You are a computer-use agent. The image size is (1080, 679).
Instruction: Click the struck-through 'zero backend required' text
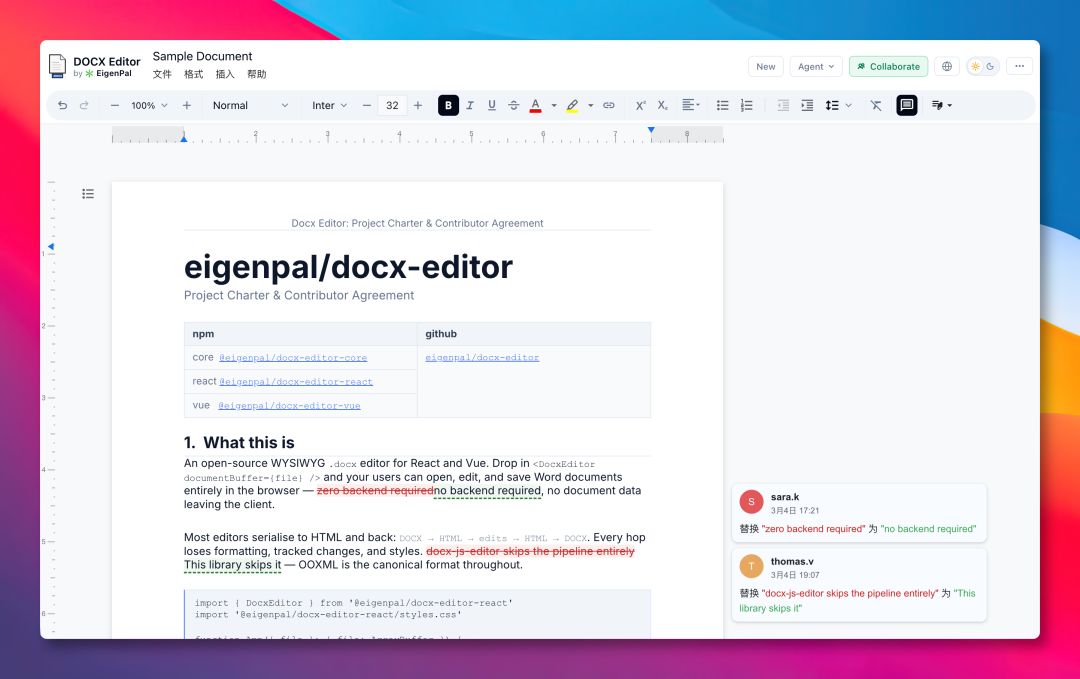coord(375,491)
